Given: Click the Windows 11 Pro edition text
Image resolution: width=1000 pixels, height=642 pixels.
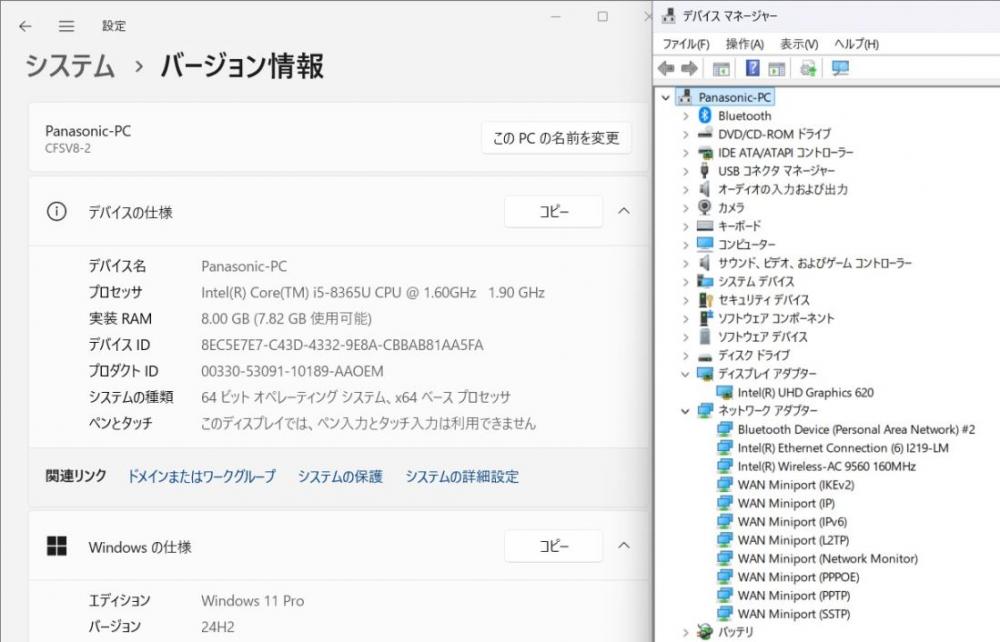Looking at the screenshot, I should (x=253, y=601).
